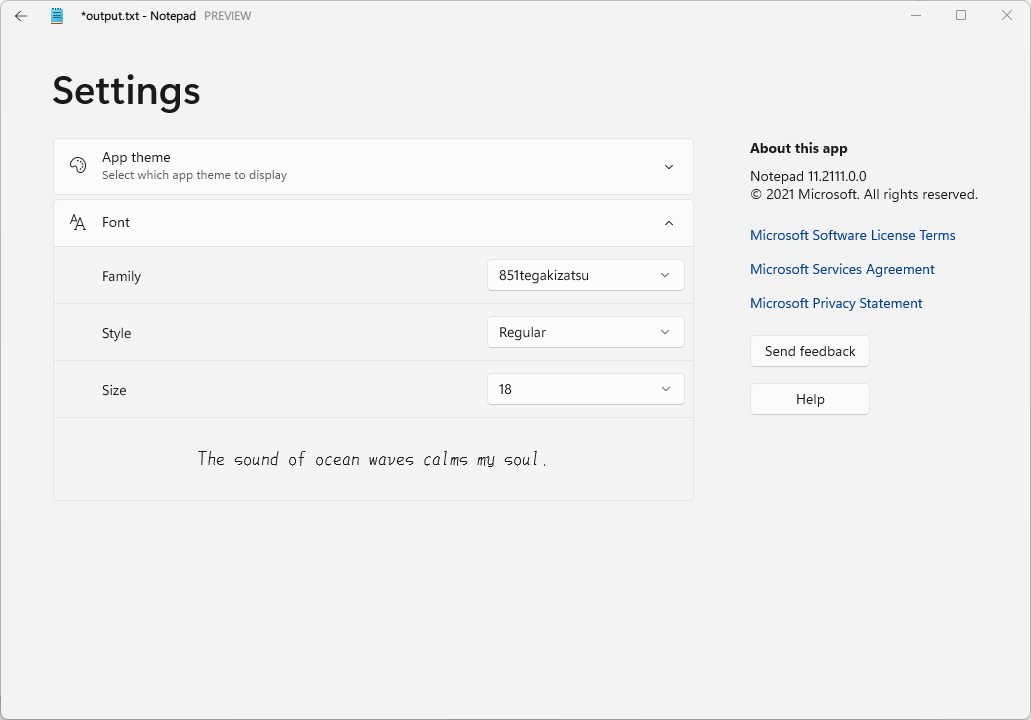Collapse the Font section chevron

point(669,224)
